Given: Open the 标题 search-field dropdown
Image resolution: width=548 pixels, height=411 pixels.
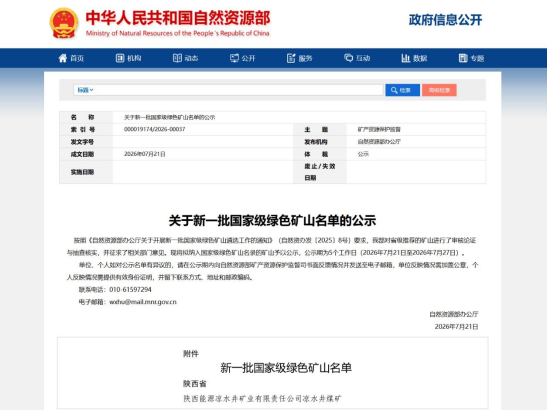Looking at the screenshot, I should 85,90.
